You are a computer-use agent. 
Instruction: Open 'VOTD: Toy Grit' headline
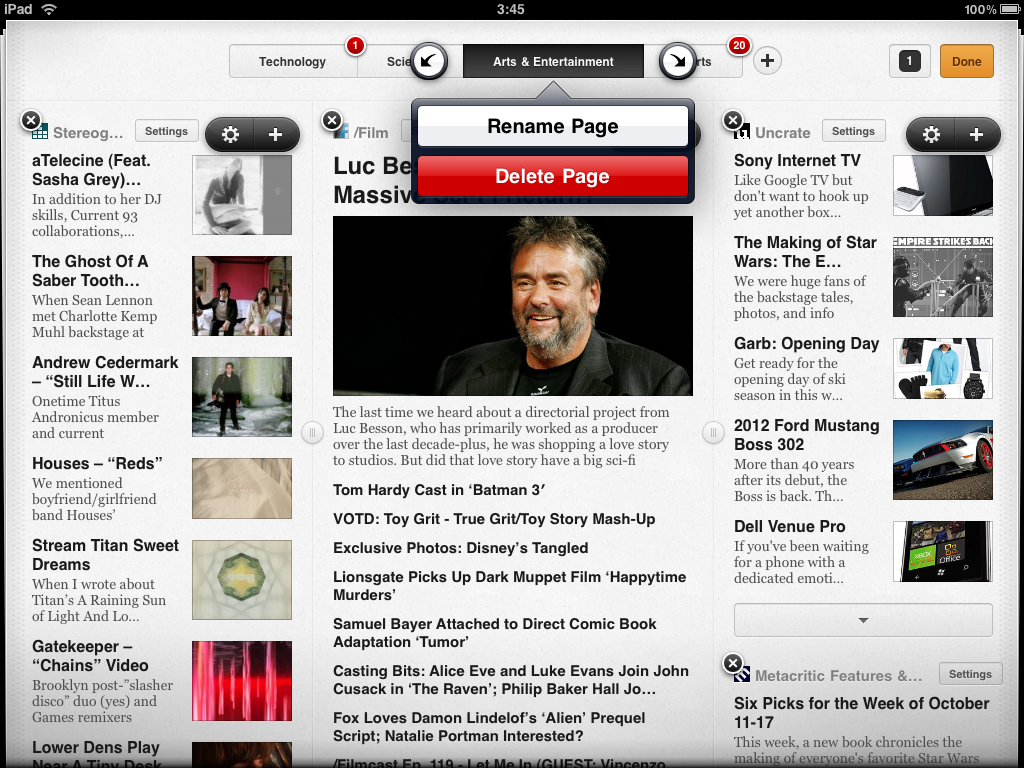click(x=494, y=519)
